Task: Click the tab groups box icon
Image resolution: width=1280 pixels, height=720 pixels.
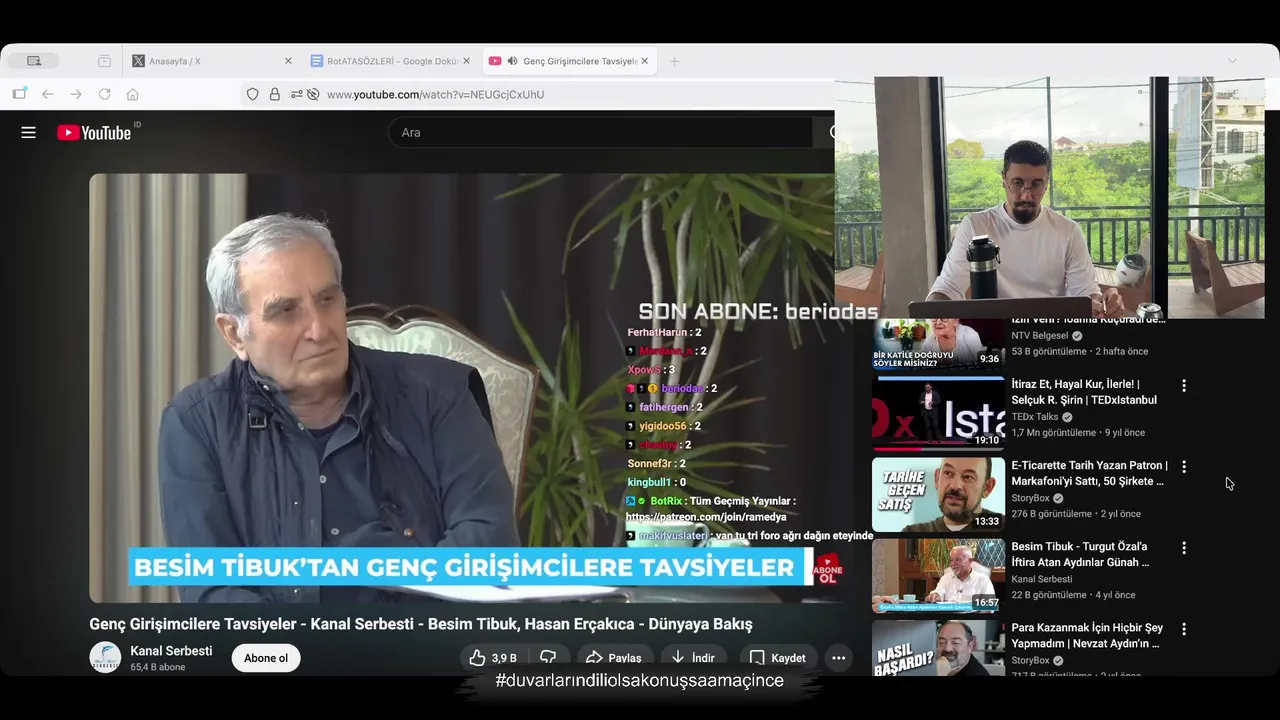Action: 104,61
